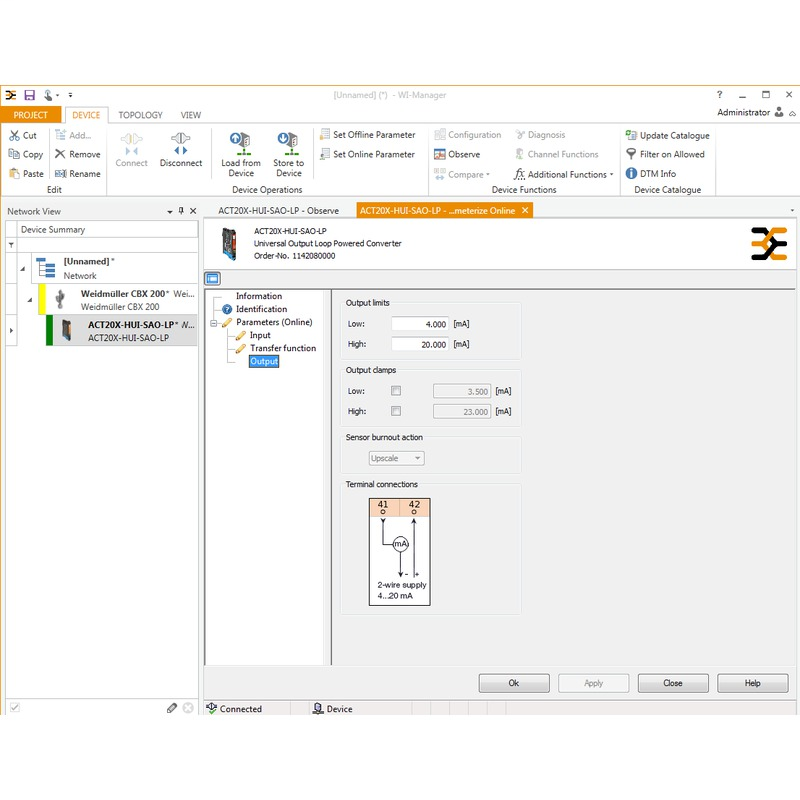Viewport: 800px width, 800px height.
Task: Open Set Offline Parameter
Action: [367, 135]
